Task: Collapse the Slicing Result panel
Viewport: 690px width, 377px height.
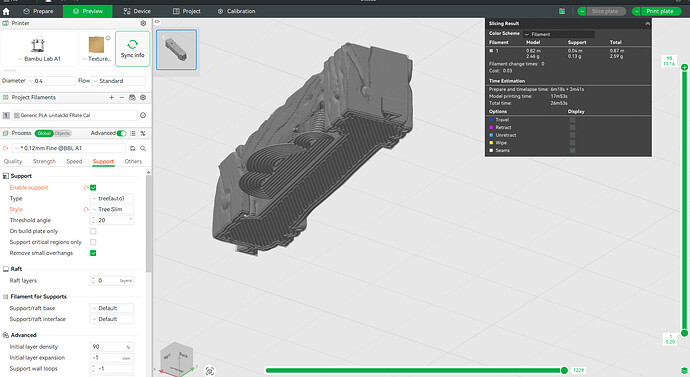Action: [x=647, y=23]
